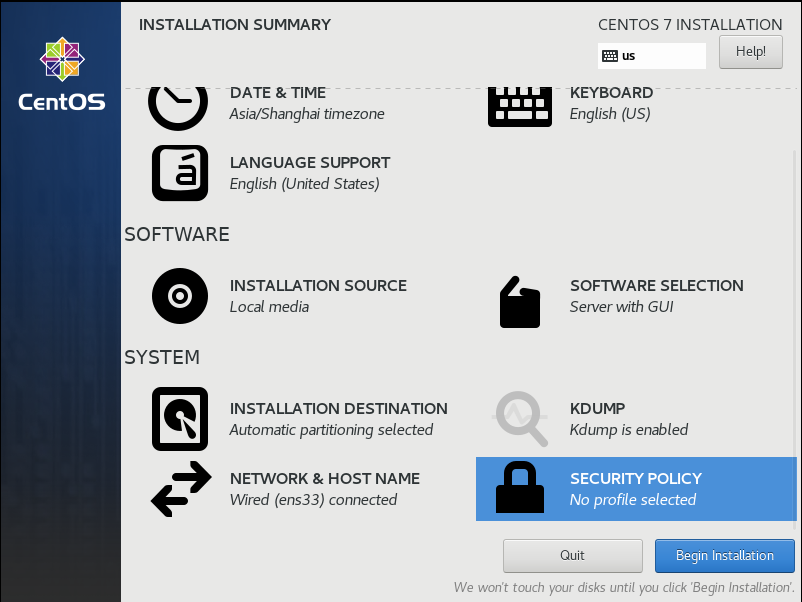The image size is (802, 602).
Task: Click 'Server with GUI' text
Action: click(621, 307)
